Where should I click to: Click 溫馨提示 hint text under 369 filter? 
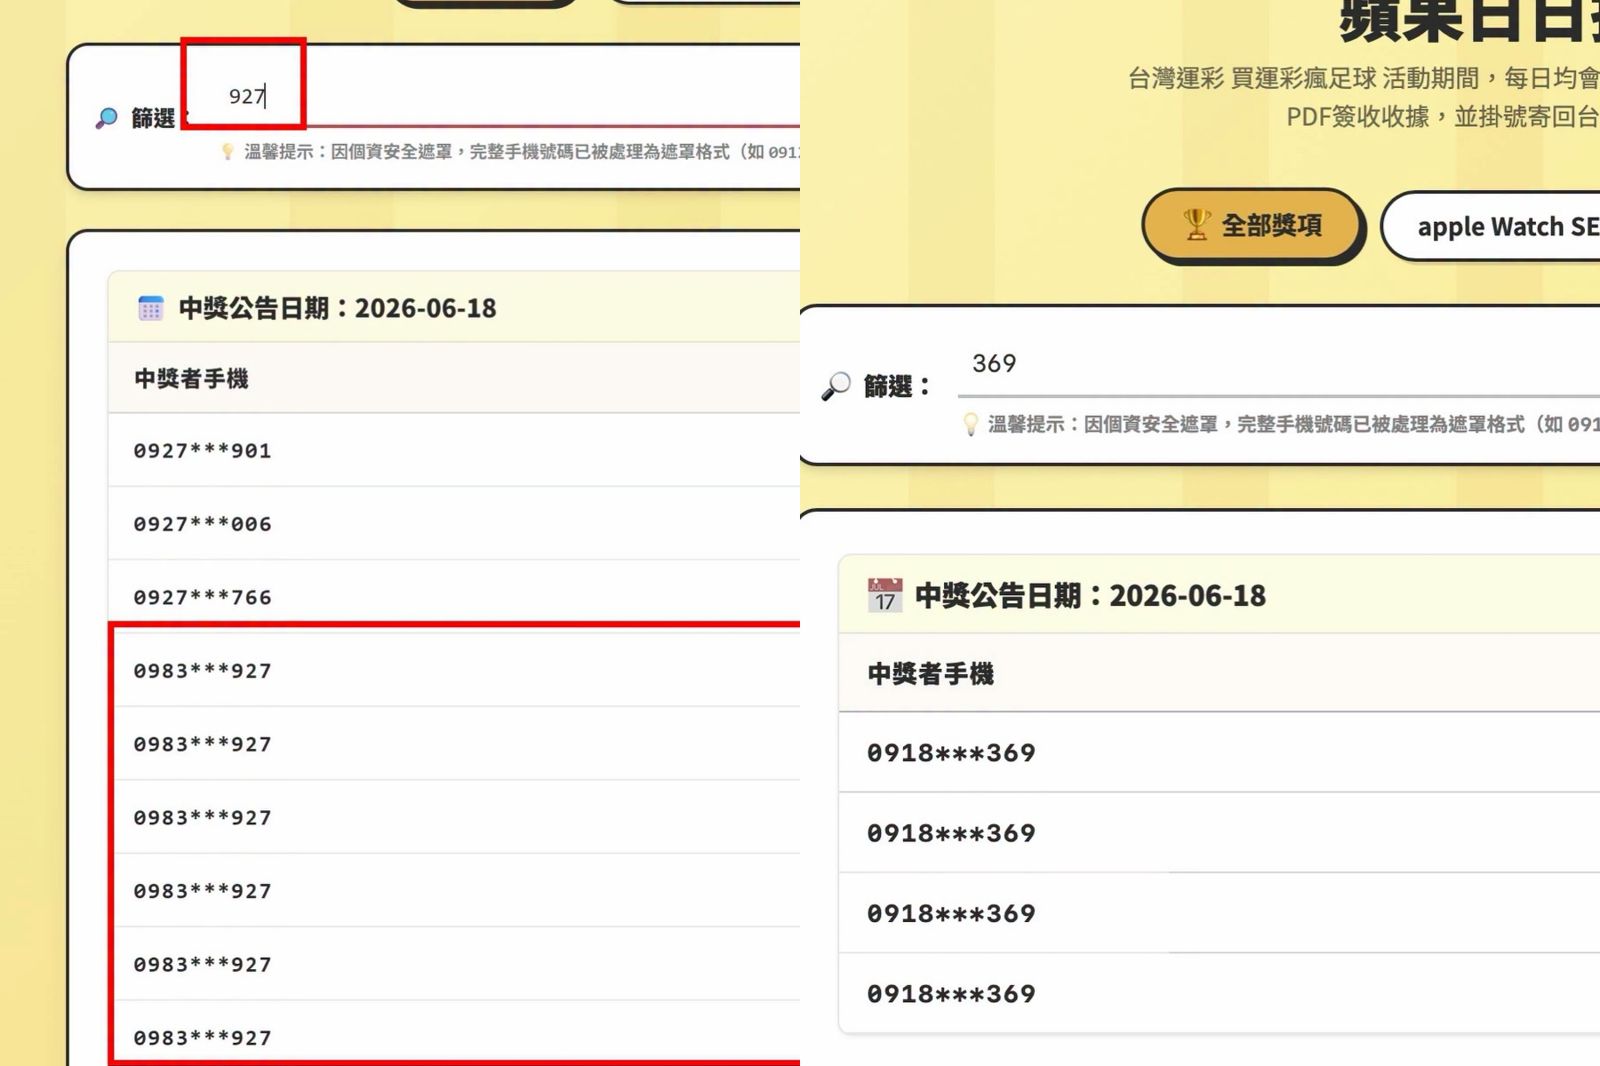click(1294, 425)
